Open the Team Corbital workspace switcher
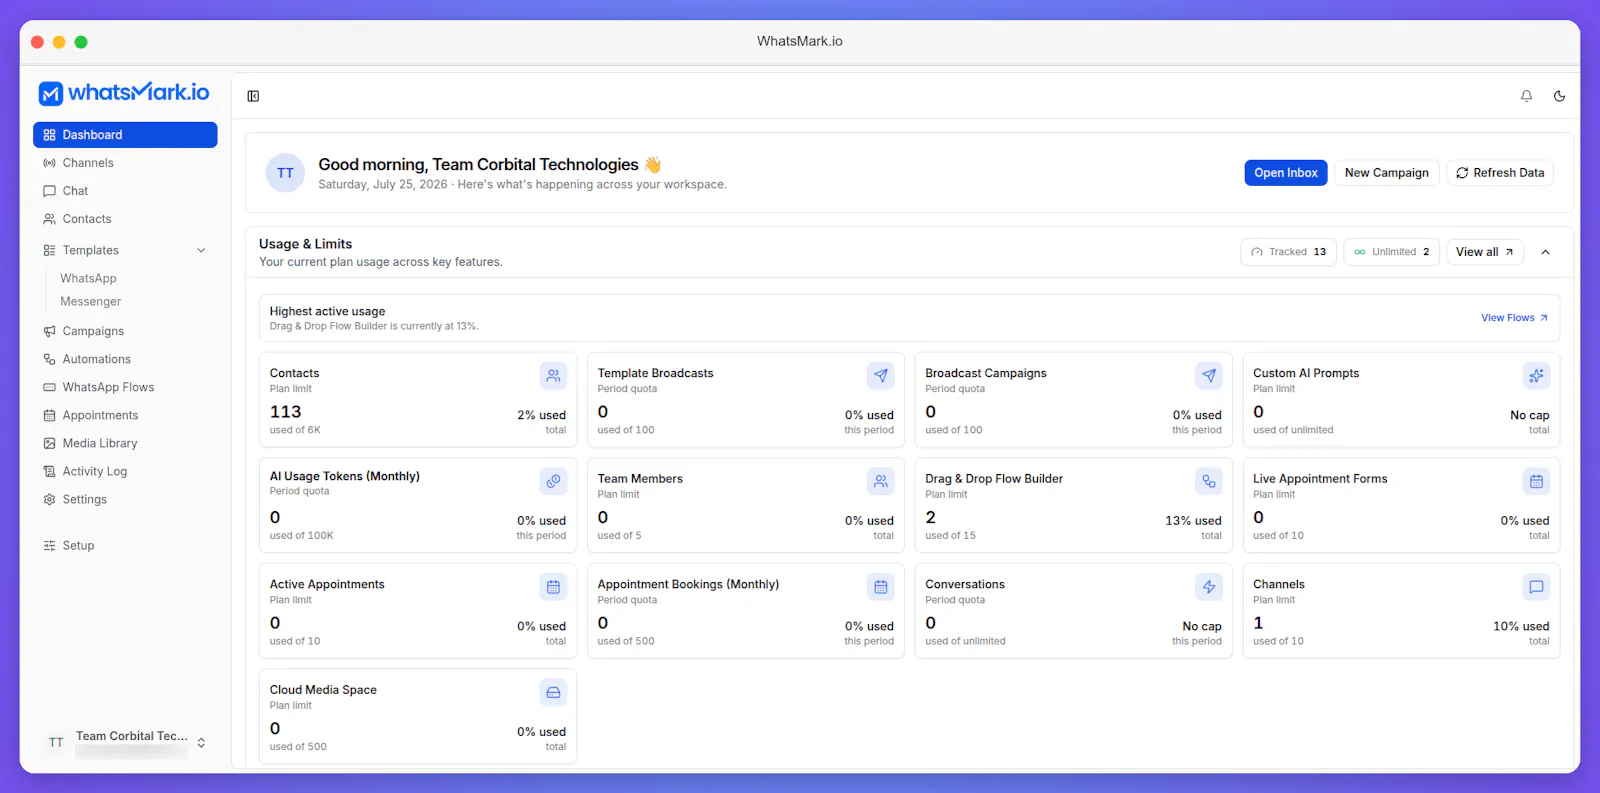The image size is (1600, 793). pos(125,742)
